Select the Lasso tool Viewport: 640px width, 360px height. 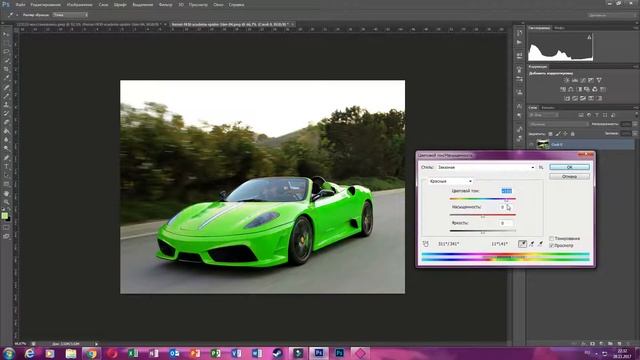(x=6, y=51)
